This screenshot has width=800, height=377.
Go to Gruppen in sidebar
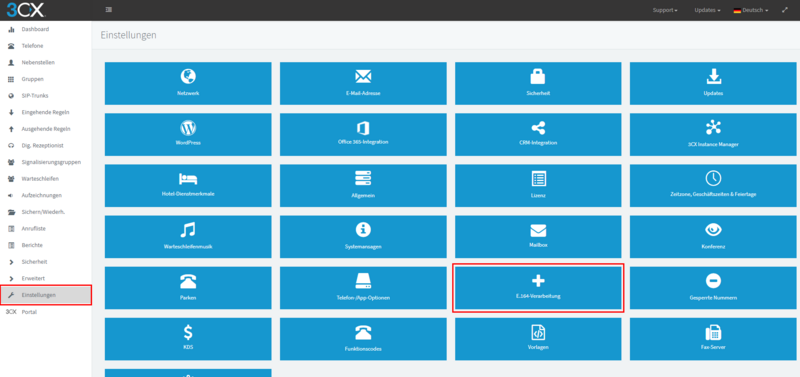pos(46,79)
